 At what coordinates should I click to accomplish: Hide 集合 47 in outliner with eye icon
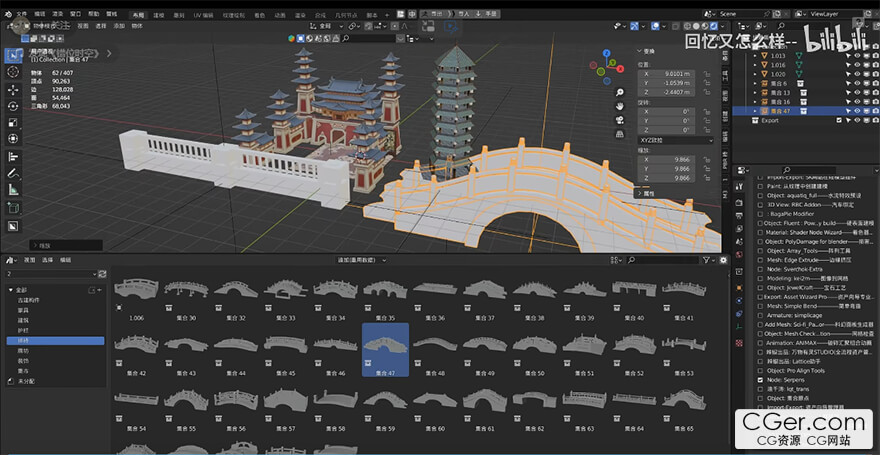pyautogui.click(x=856, y=111)
